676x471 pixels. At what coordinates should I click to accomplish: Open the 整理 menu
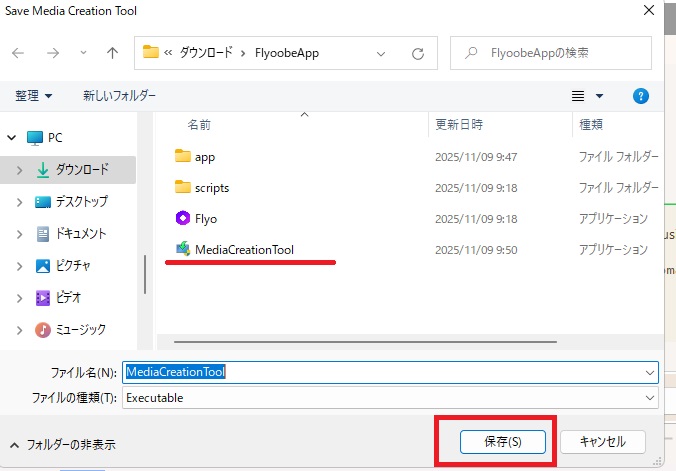coord(34,96)
